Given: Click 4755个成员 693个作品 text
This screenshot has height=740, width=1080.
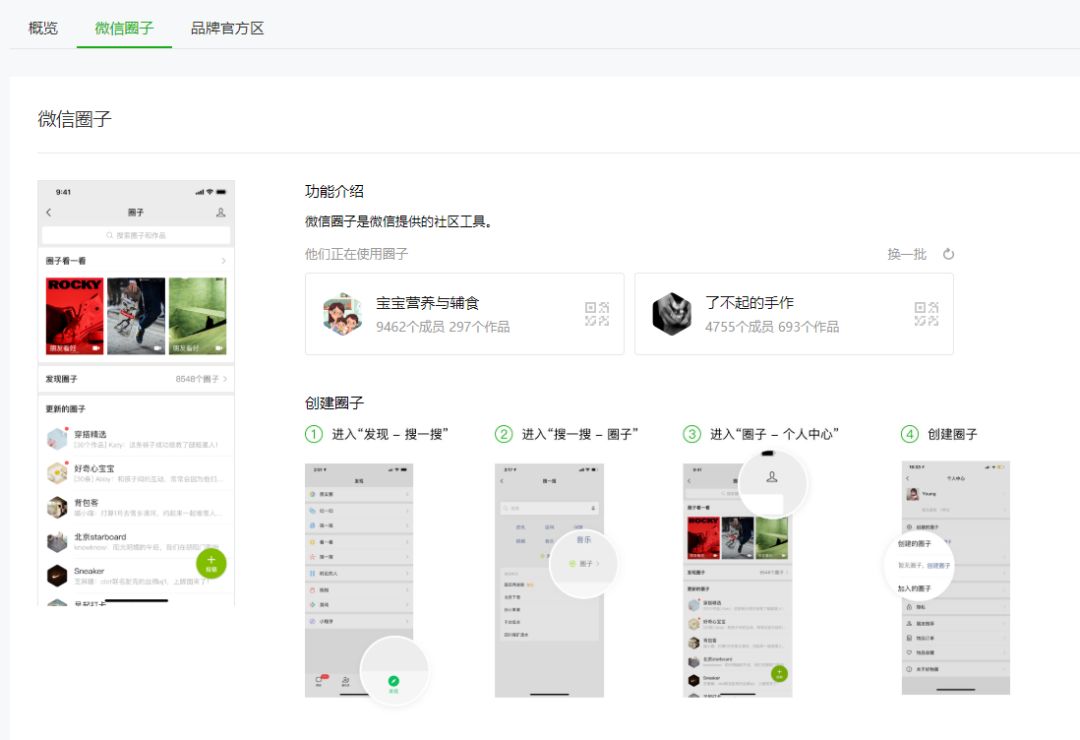Looking at the screenshot, I should (x=771, y=327).
